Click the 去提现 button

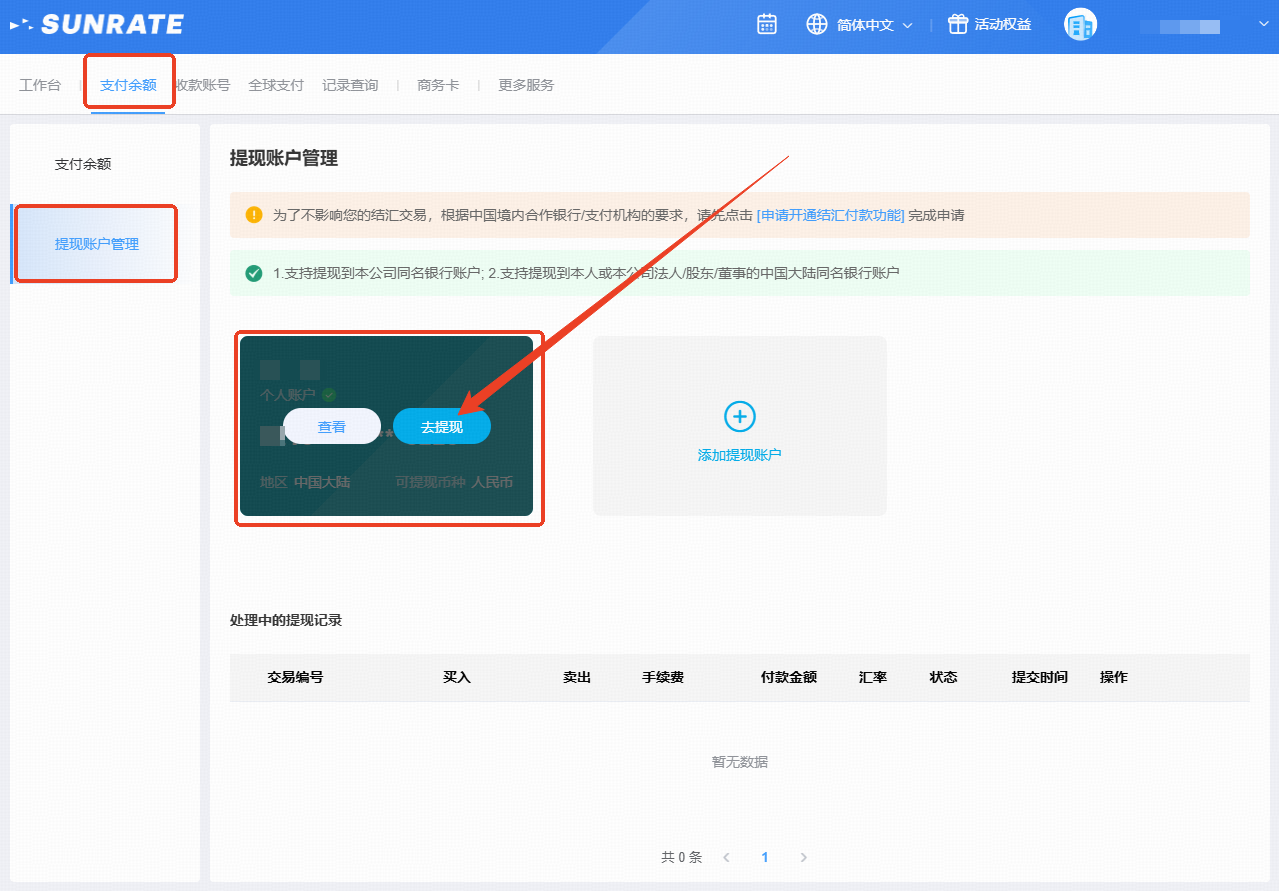[x=441, y=427]
